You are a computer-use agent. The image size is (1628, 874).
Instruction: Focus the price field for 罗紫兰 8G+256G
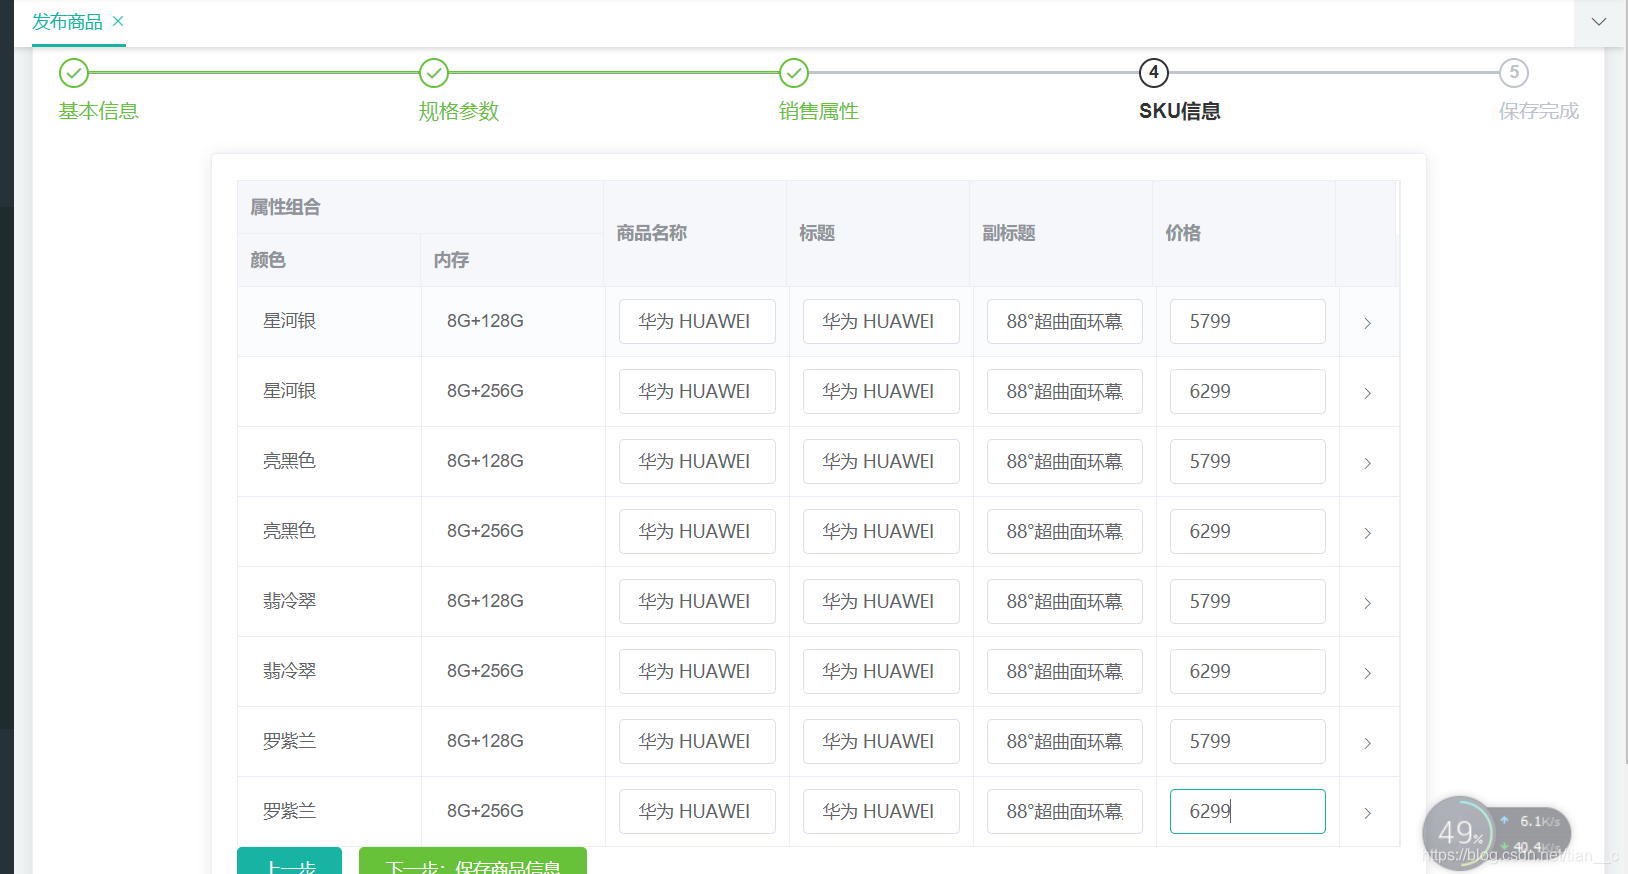click(x=1248, y=811)
